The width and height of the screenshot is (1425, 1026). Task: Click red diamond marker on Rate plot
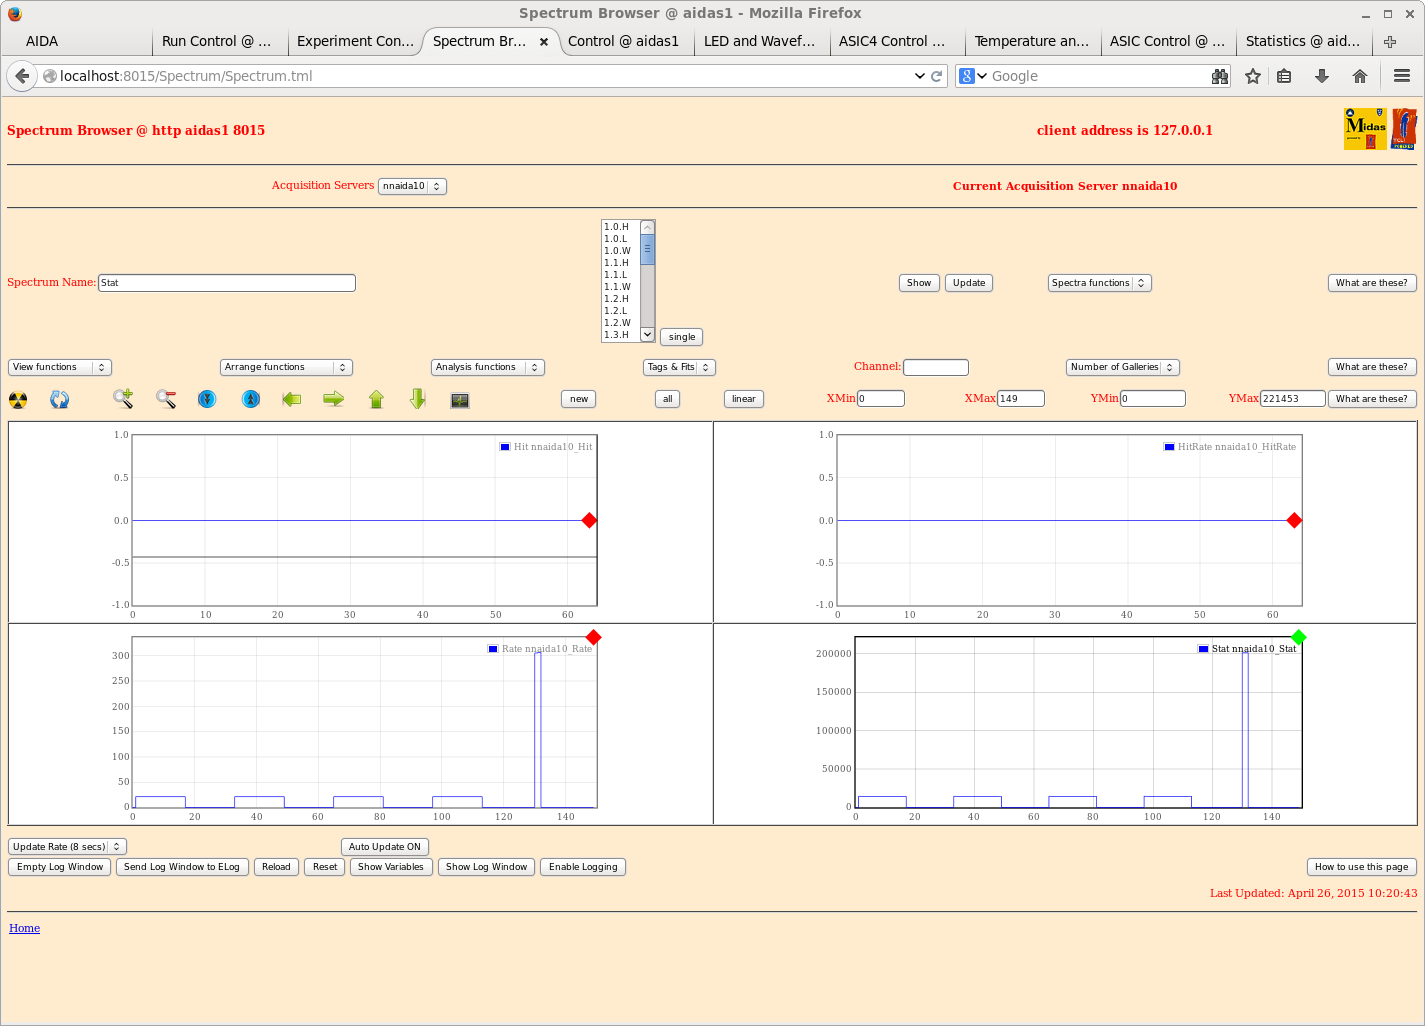pos(593,637)
